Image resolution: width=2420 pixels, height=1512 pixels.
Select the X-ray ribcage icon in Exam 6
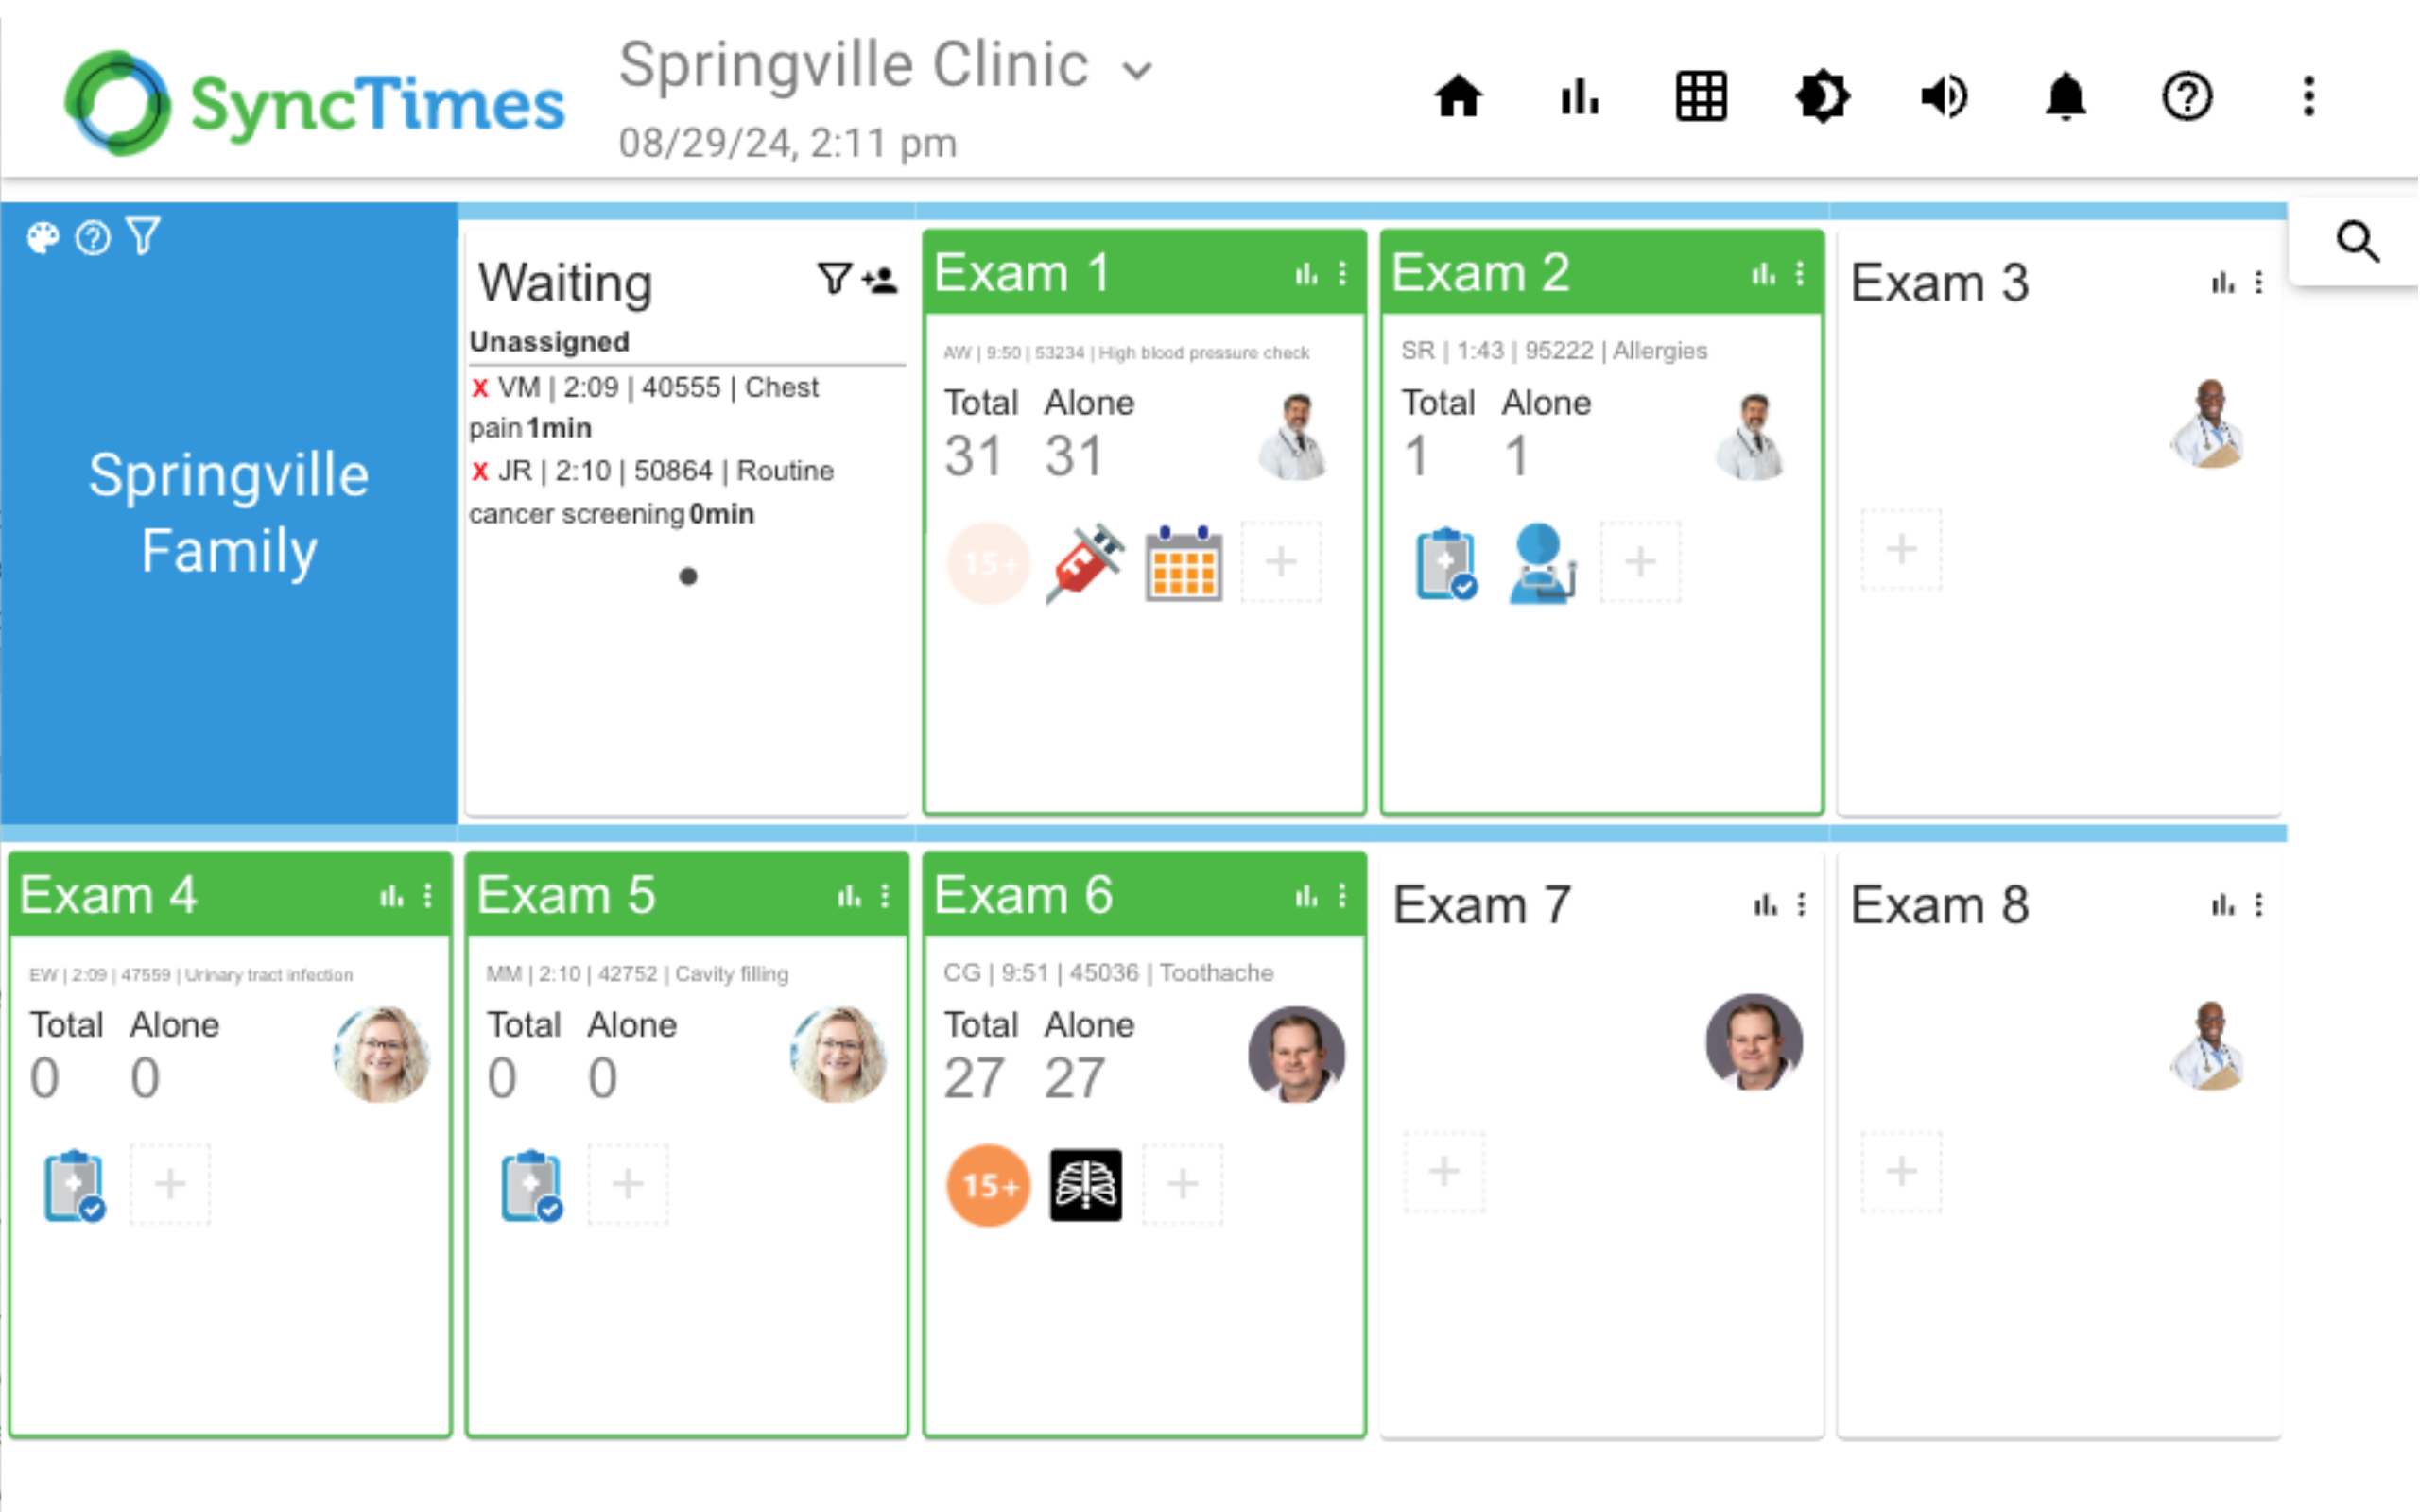coord(1086,1186)
